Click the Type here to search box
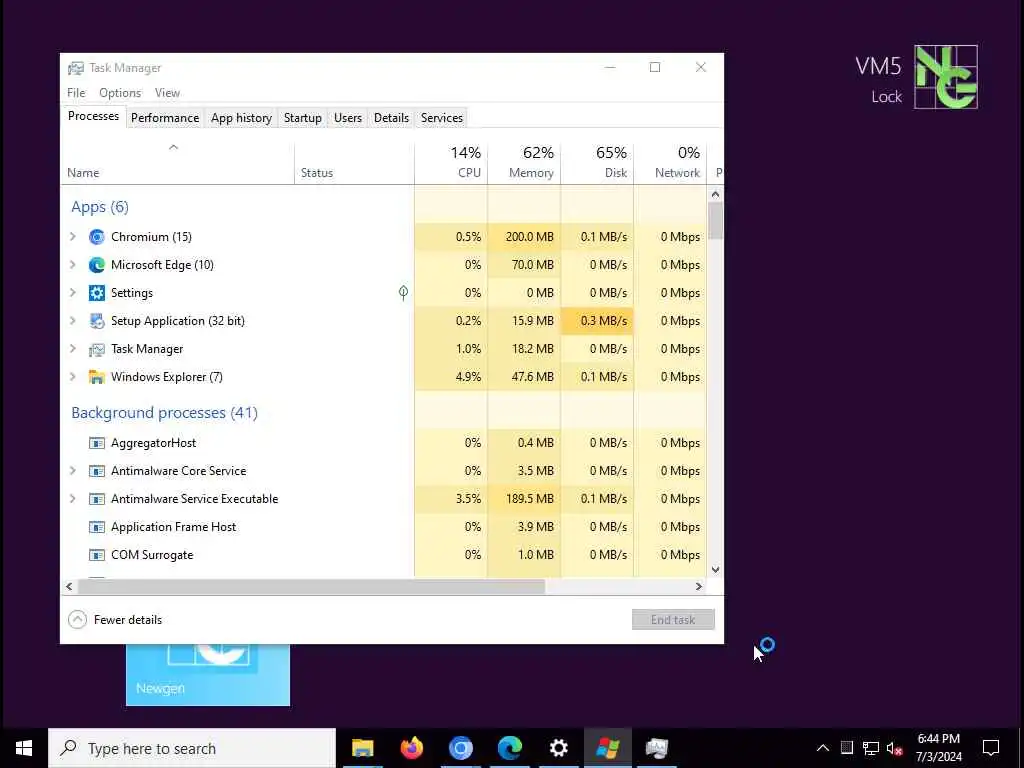Screen dimensions: 1024x768 [192, 748]
